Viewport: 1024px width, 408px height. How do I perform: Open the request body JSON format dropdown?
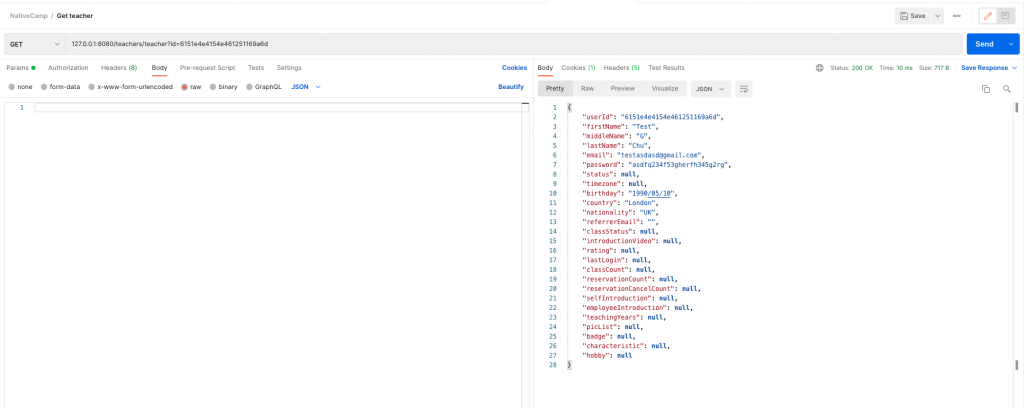point(306,87)
